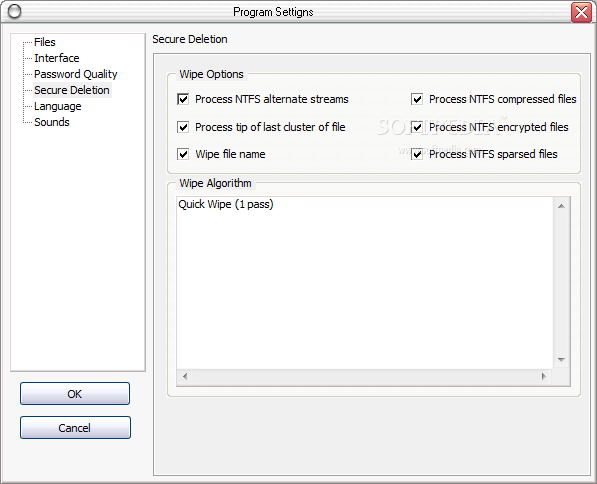Close the Program Settings window
597x484 pixels.
(x=581, y=13)
